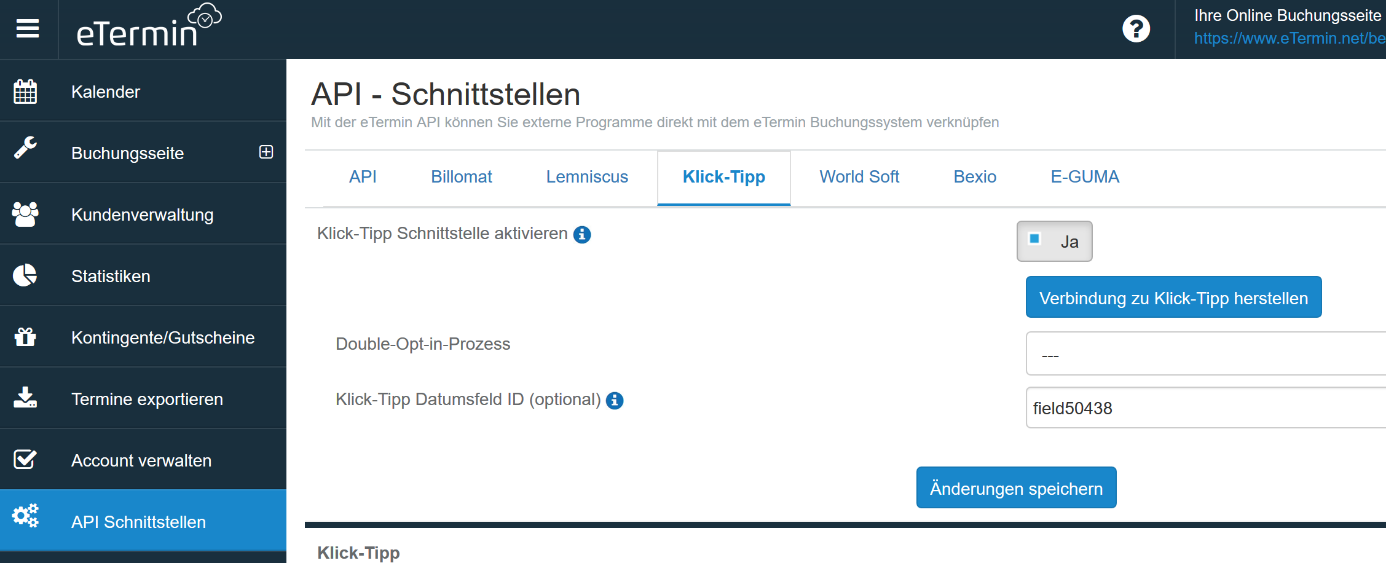This screenshot has height=563, width=1386.
Task: Click the Kalender calendar icon
Action: pyautogui.click(x=25, y=92)
